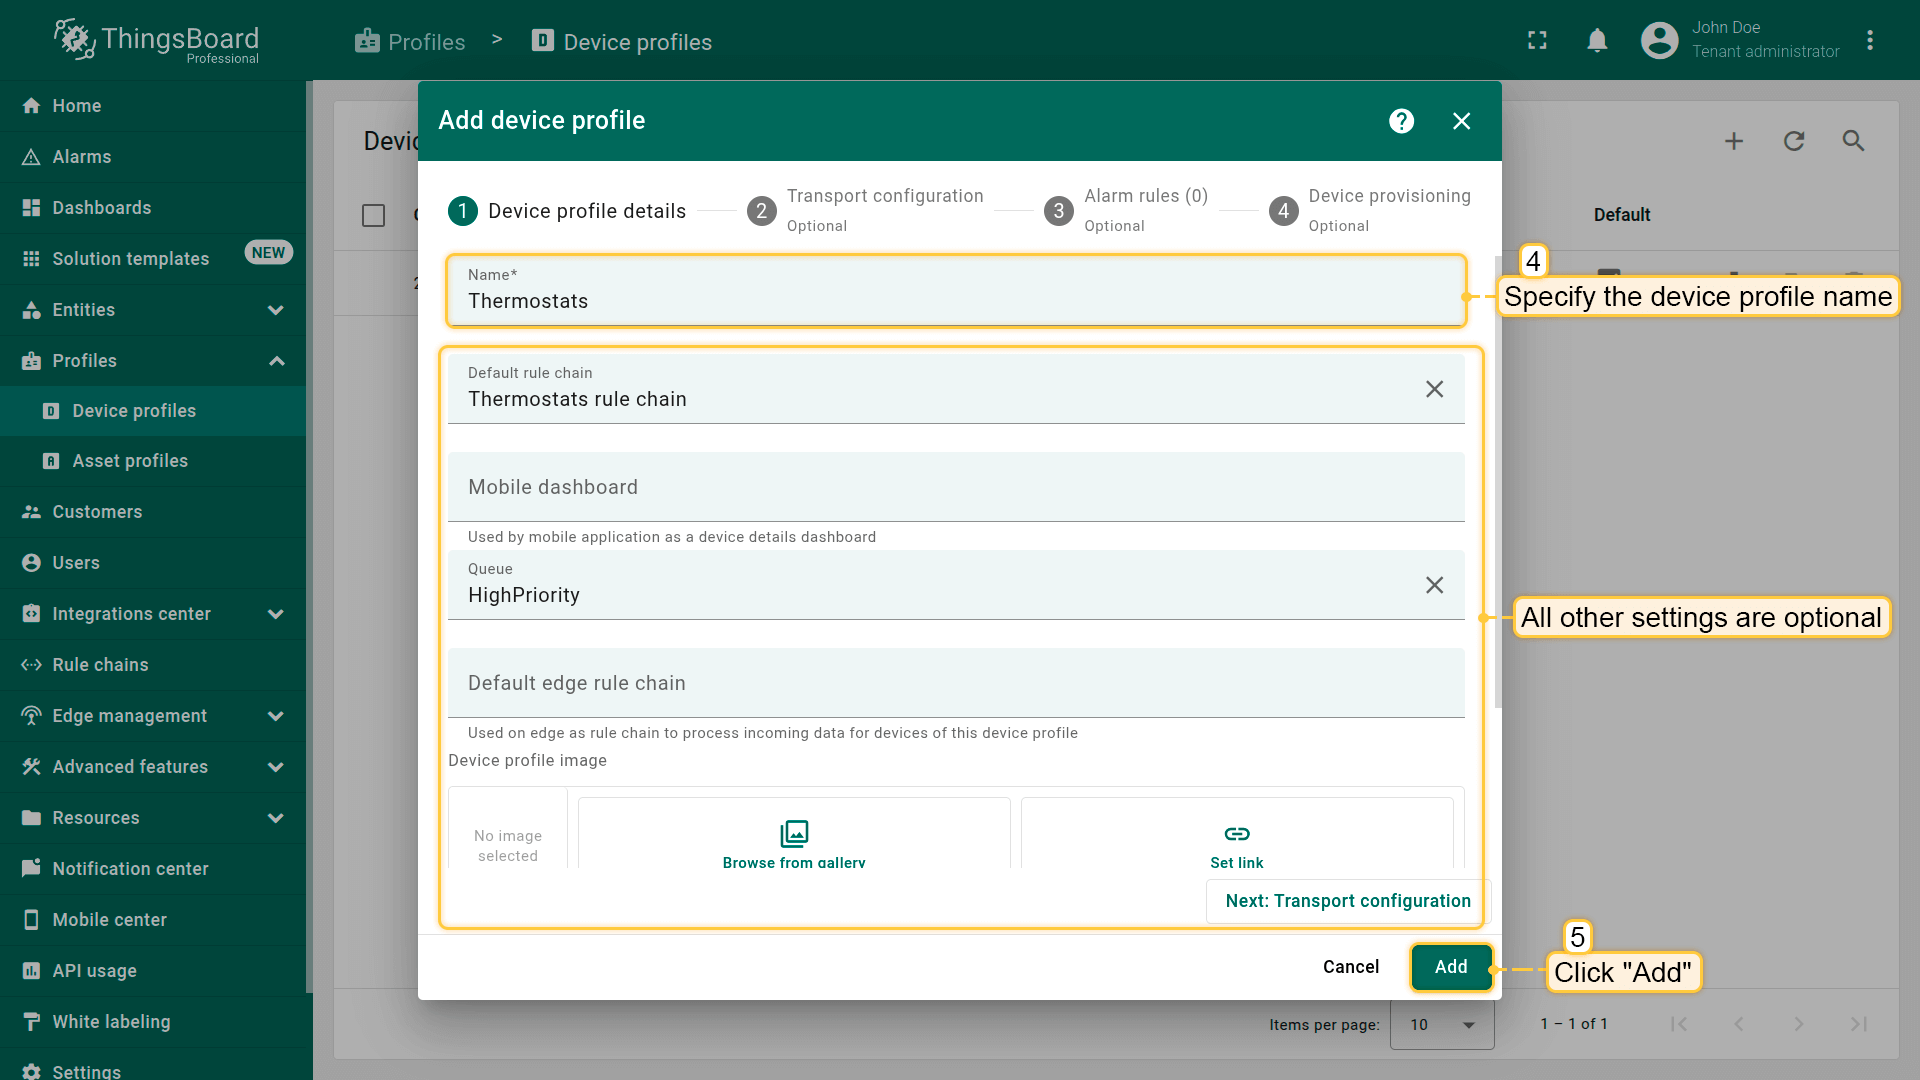
Task: Click the Mobile dashboard input field
Action: [955, 487]
